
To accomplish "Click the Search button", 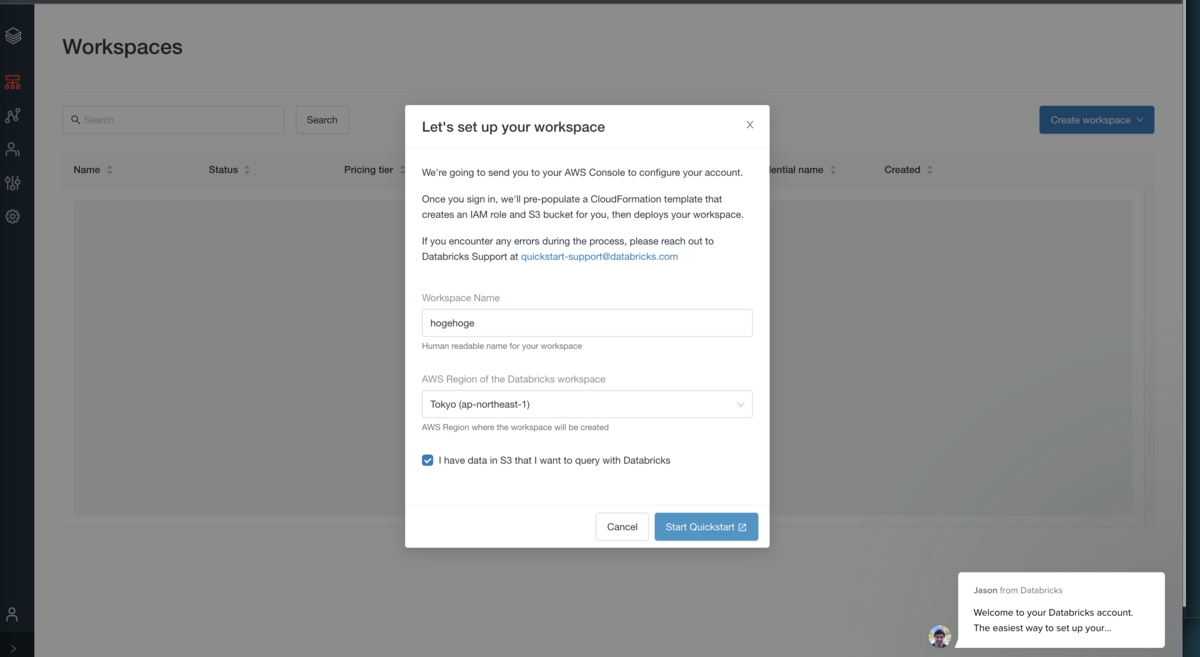I will click(322, 120).
